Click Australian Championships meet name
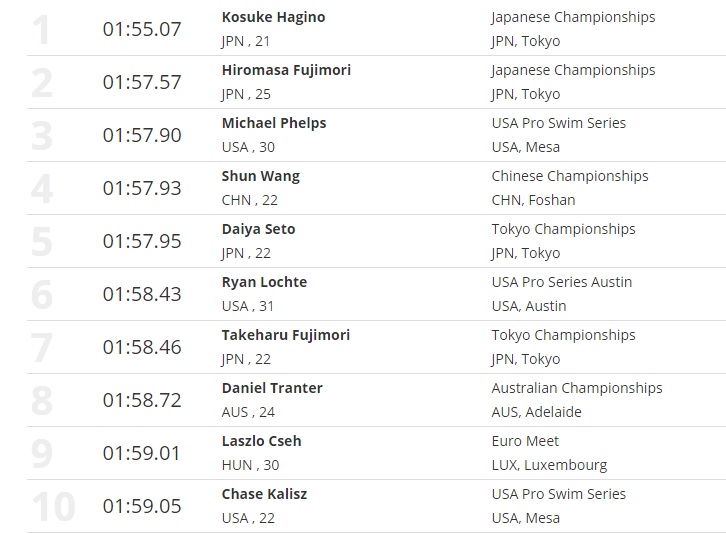This screenshot has width=726, height=534. pos(577,388)
